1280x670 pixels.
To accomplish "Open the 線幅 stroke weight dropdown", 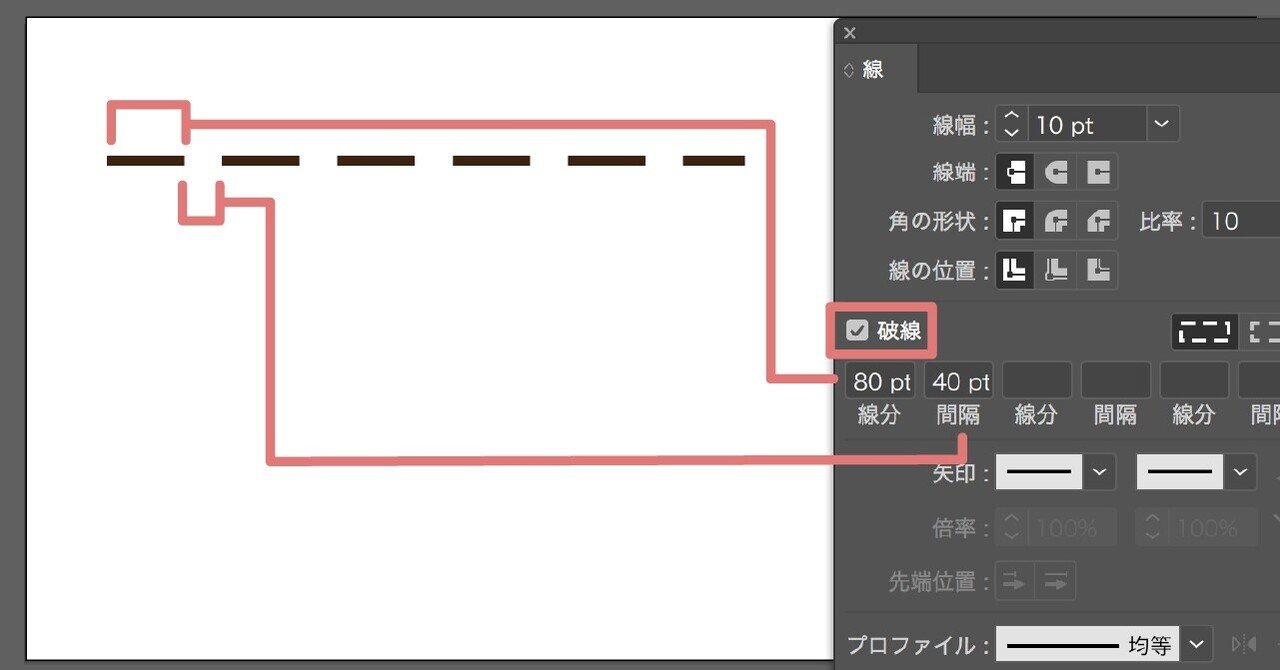I will (1162, 124).
